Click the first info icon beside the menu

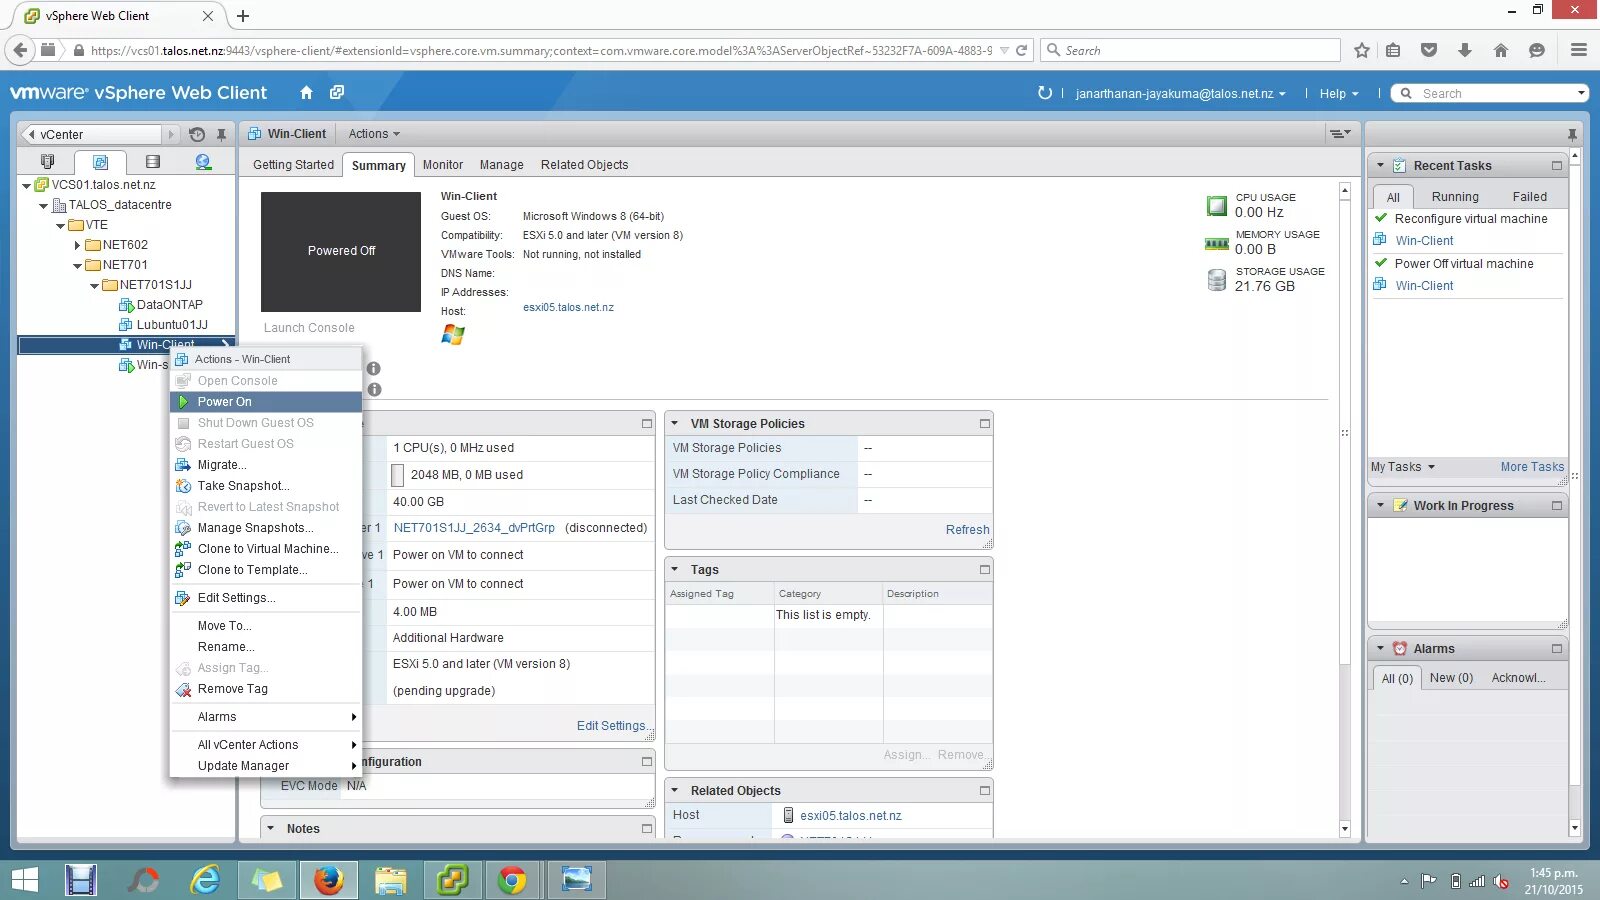(374, 368)
